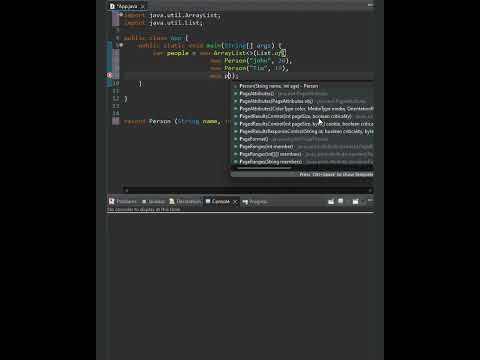Image resolution: width=480 pixels, height=360 pixels.
Task: Select the App.java editor tab
Action: 127,6
